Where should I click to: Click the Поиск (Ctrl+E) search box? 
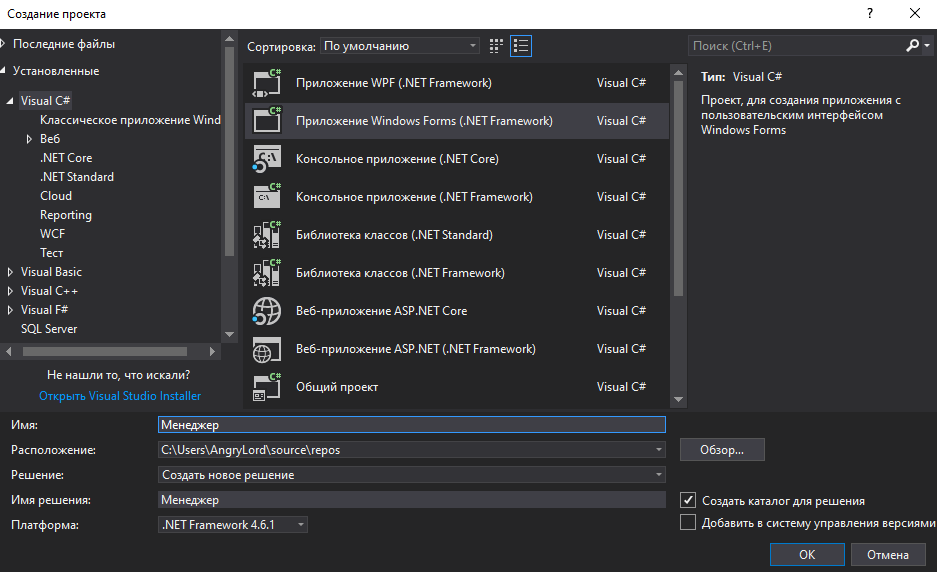tap(797, 45)
